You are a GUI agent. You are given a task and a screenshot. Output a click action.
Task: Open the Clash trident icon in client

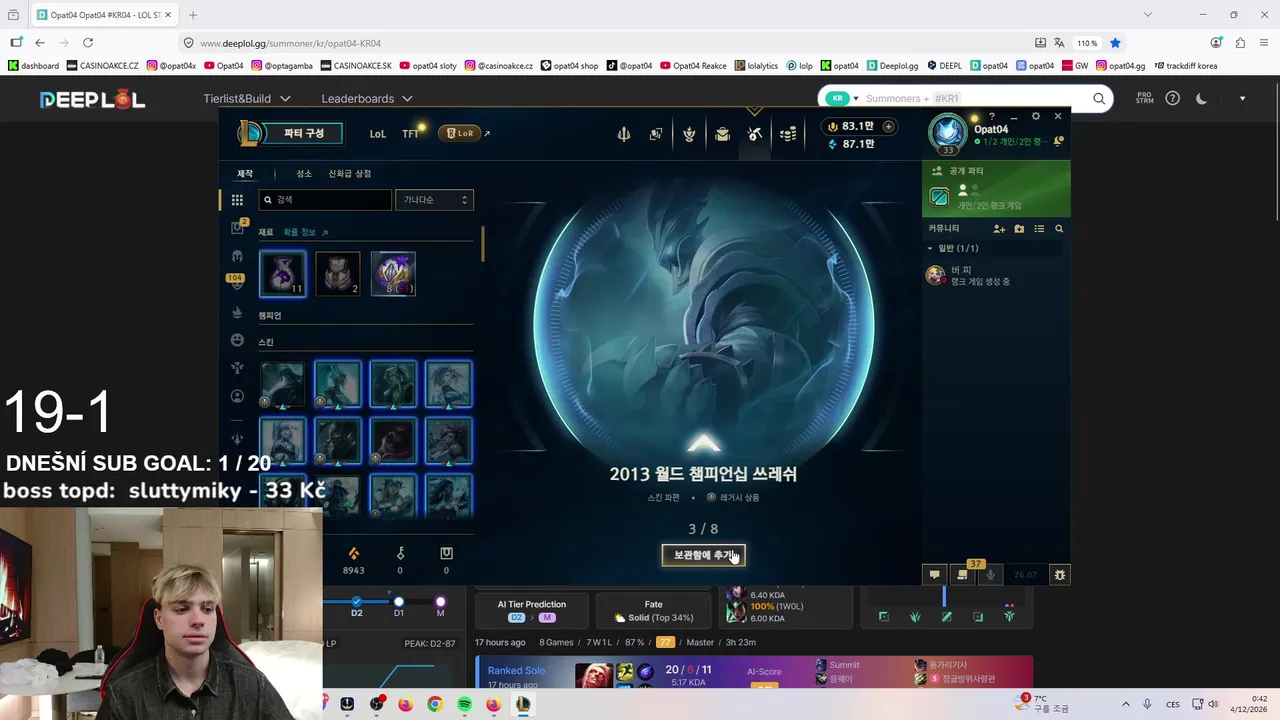pos(624,134)
